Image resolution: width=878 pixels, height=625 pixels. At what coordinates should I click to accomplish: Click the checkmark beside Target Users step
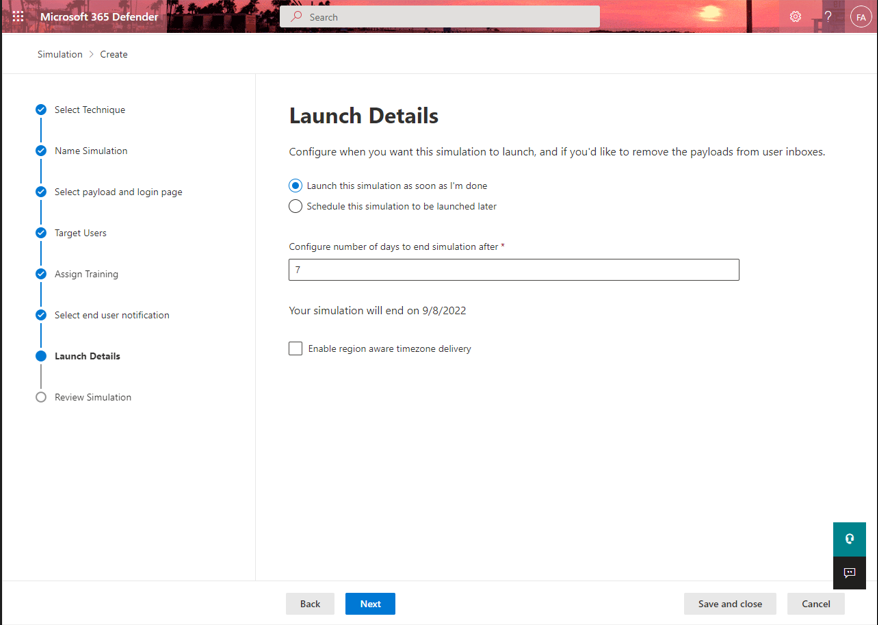pos(40,232)
